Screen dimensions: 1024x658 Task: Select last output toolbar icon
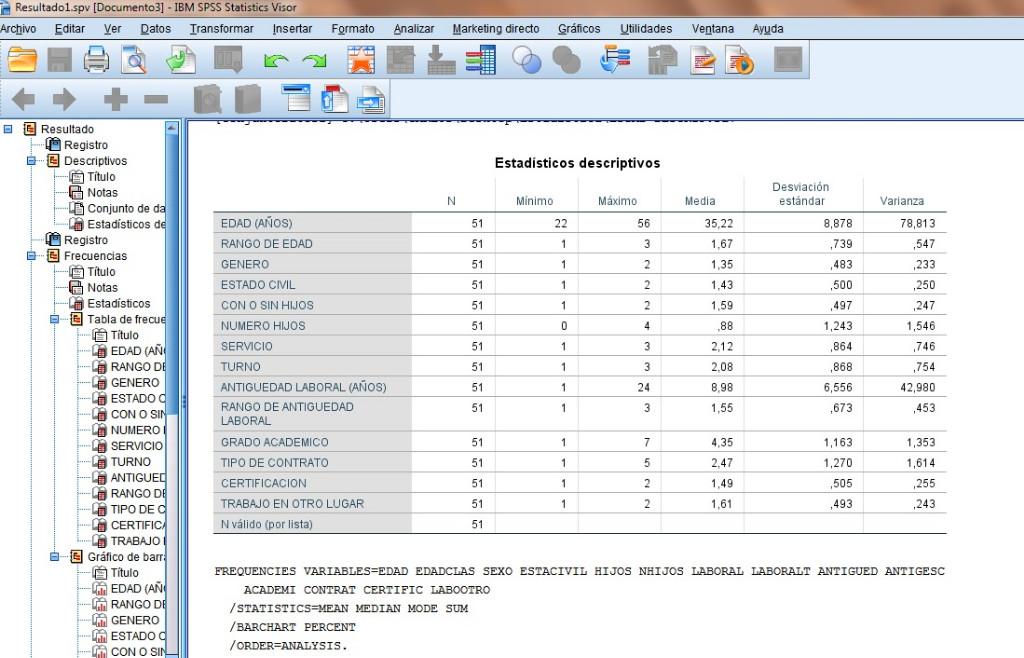point(615,60)
